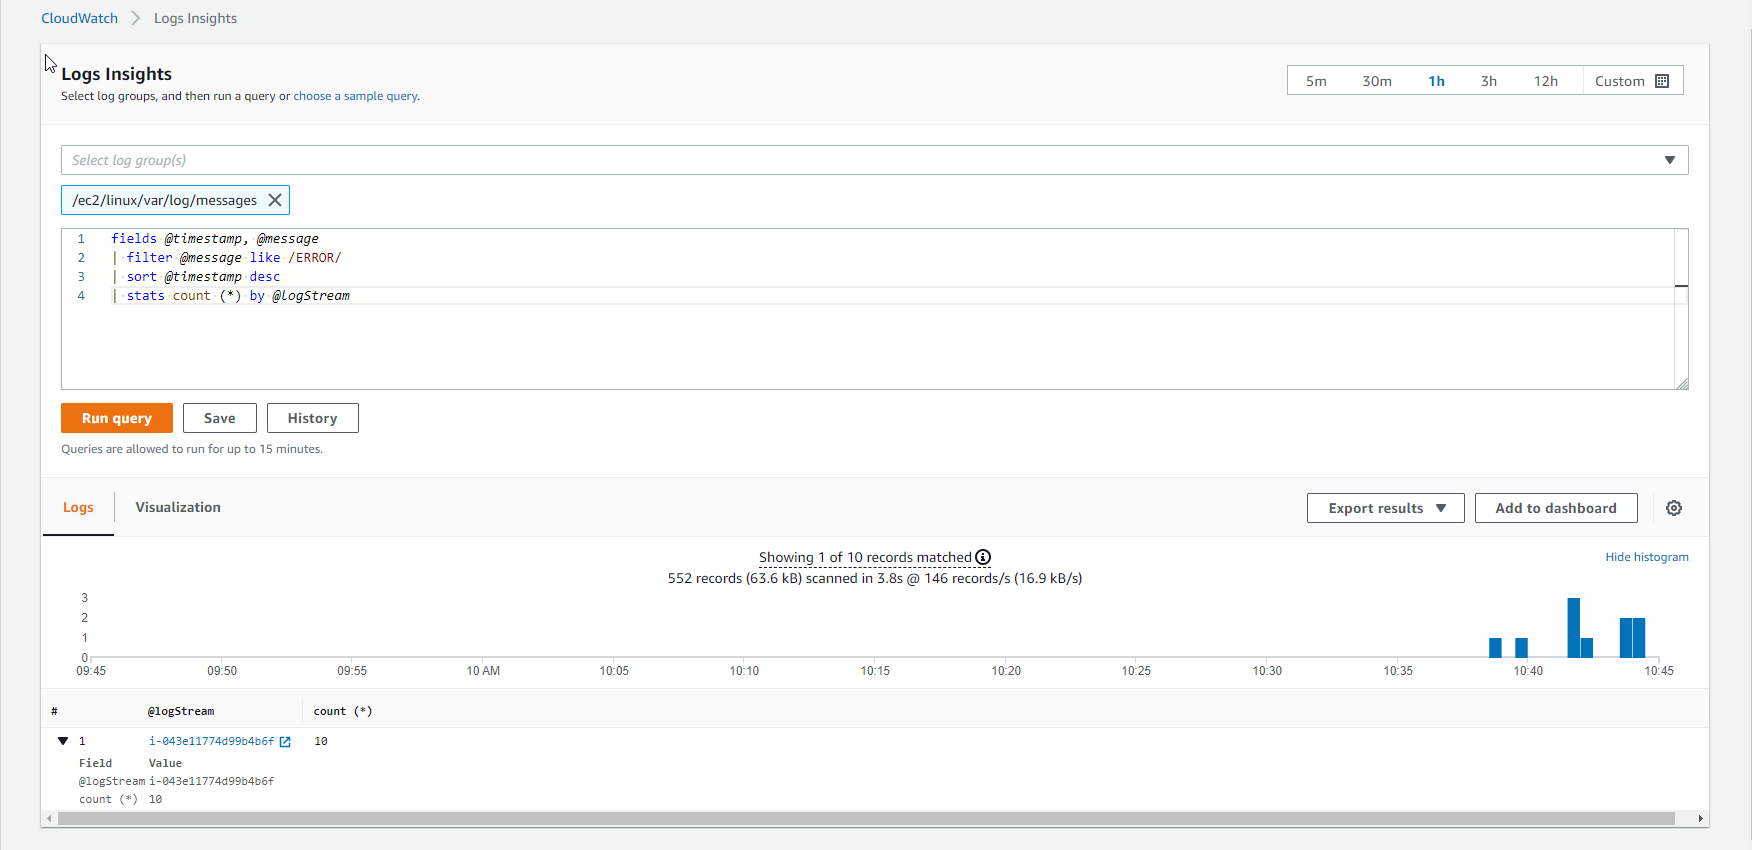Click the query editor resize handle
Image resolution: width=1752 pixels, height=850 pixels.
(1682, 383)
